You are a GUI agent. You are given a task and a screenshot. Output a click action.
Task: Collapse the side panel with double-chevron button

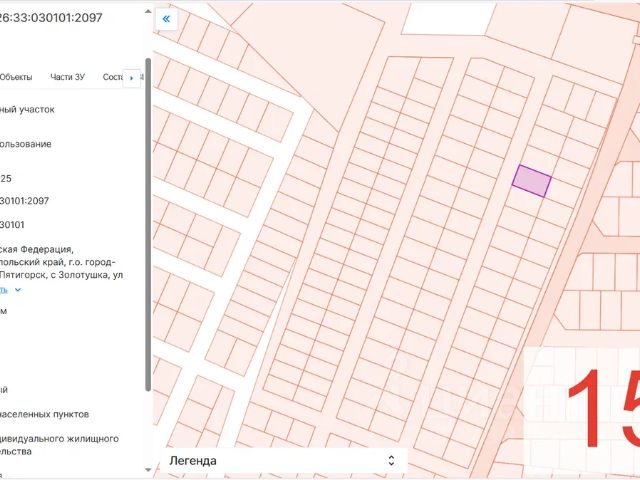[x=166, y=19]
